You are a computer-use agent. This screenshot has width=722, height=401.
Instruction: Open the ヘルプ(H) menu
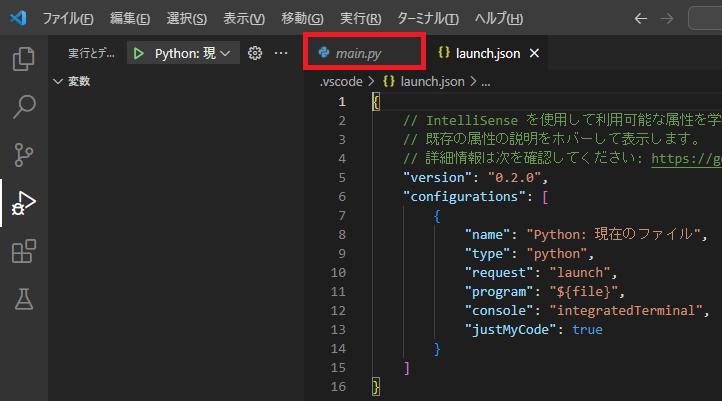coord(499,19)
